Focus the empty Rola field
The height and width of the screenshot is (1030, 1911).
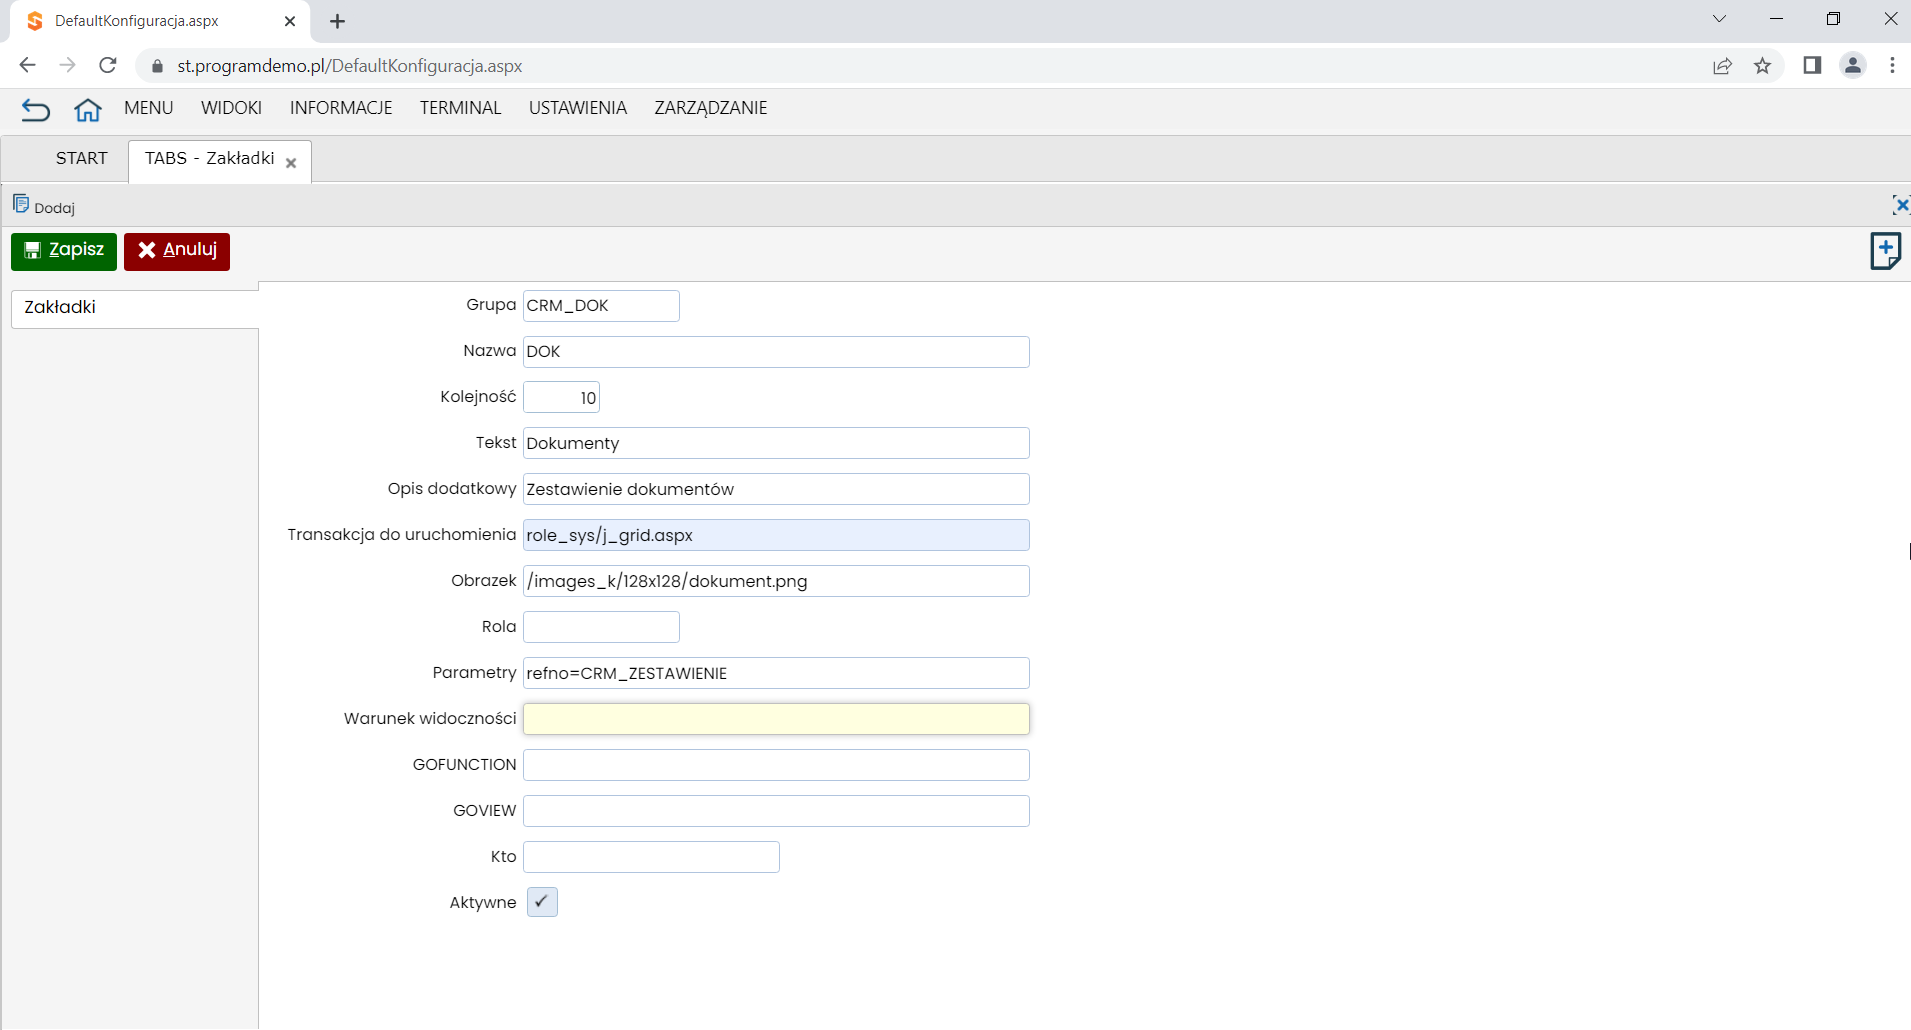(601, 627)
